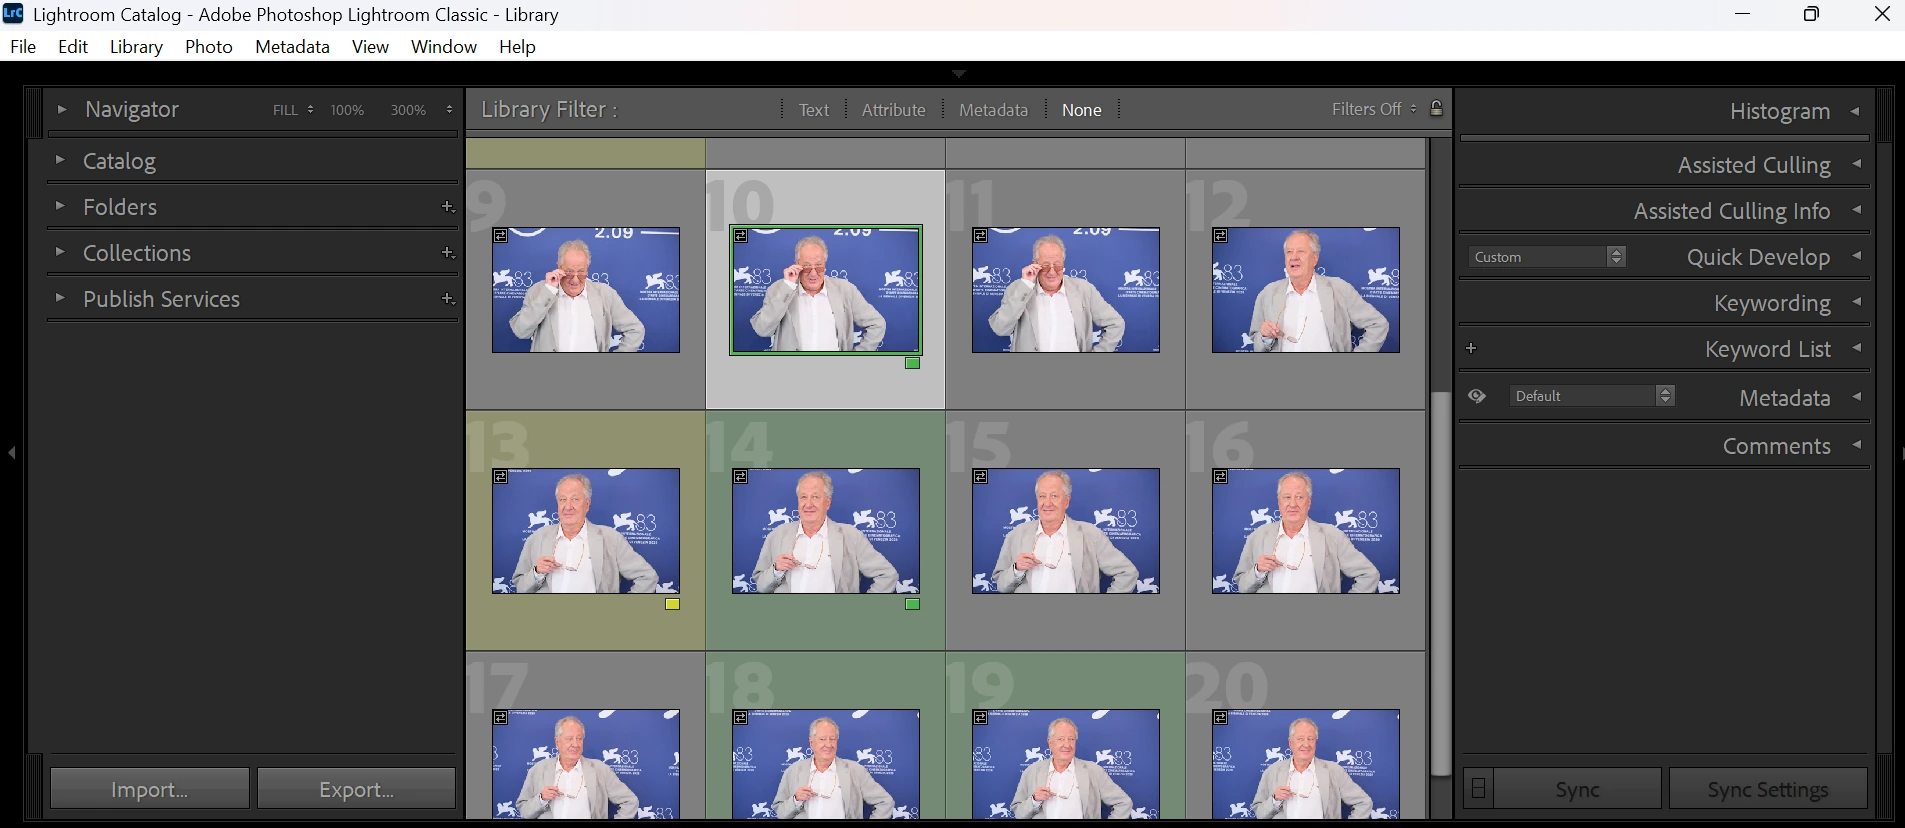Image resolution: width=1905 pixels, height=828 pixels.
Task: Open the Window menu
Action: [x=444, y=46]
